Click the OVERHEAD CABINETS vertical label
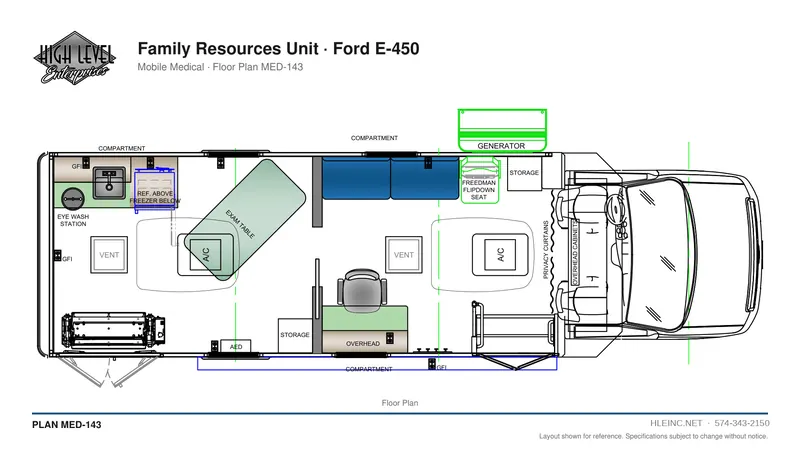This screenshot has height=452, width=800. [x=575, y=253]
